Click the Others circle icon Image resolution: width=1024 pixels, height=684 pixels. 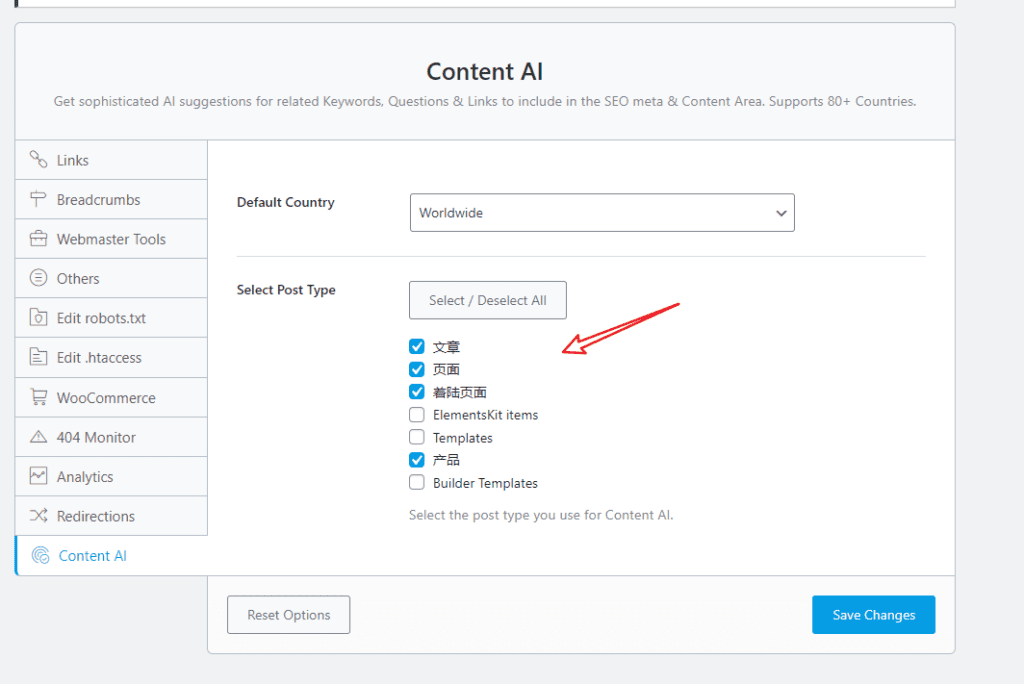click(x=39, y=278)
